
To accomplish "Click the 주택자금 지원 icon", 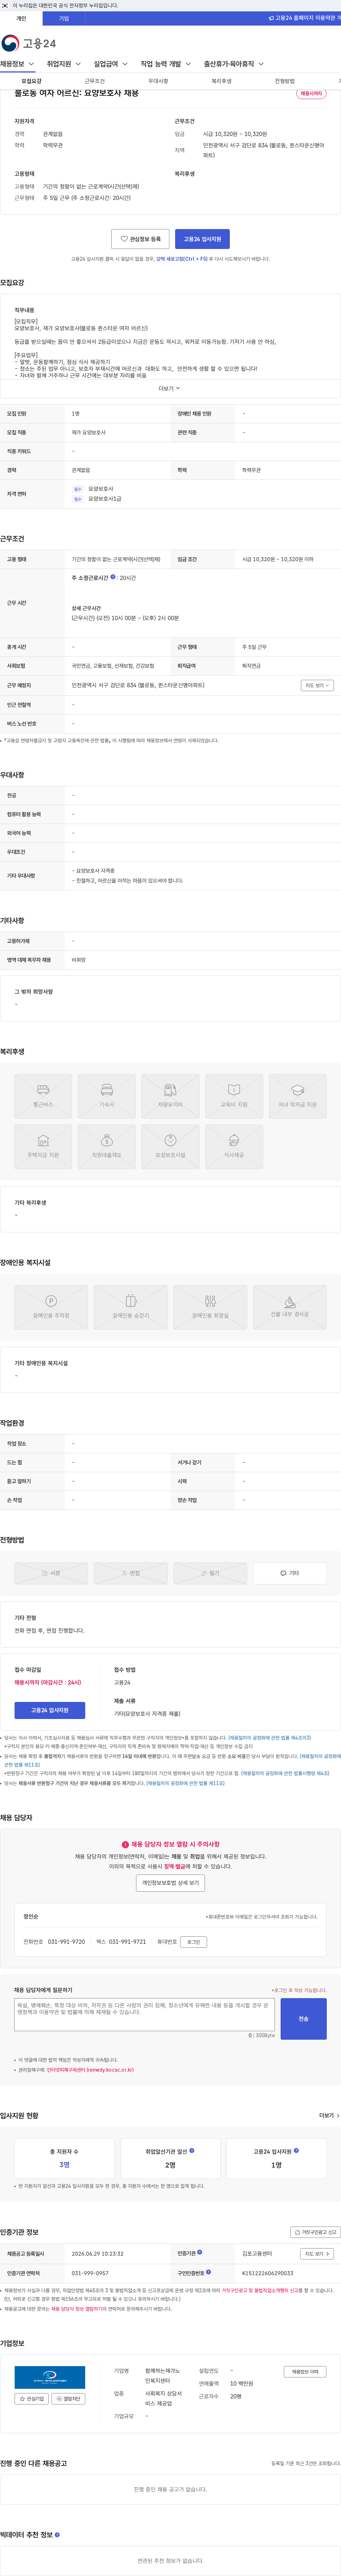I will click(x=43, y=1147).
